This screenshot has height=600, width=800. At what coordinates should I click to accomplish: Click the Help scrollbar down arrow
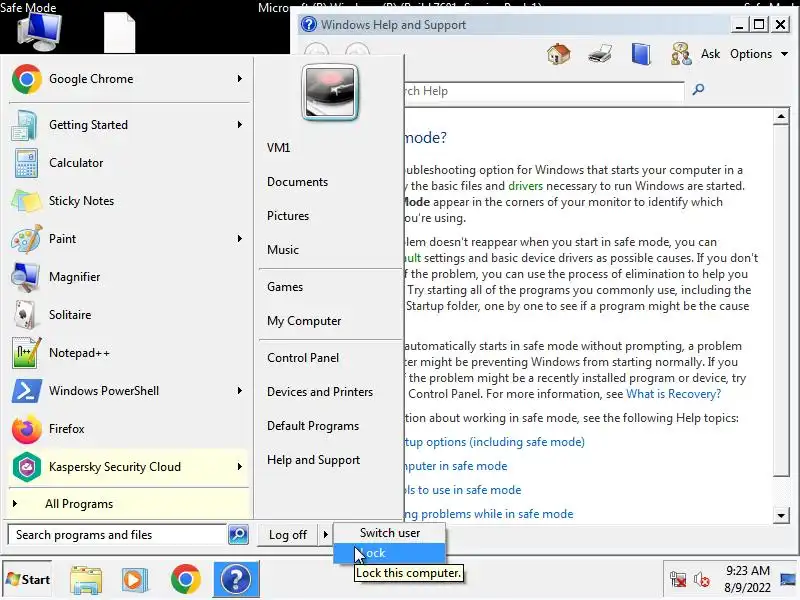[781, 515]
